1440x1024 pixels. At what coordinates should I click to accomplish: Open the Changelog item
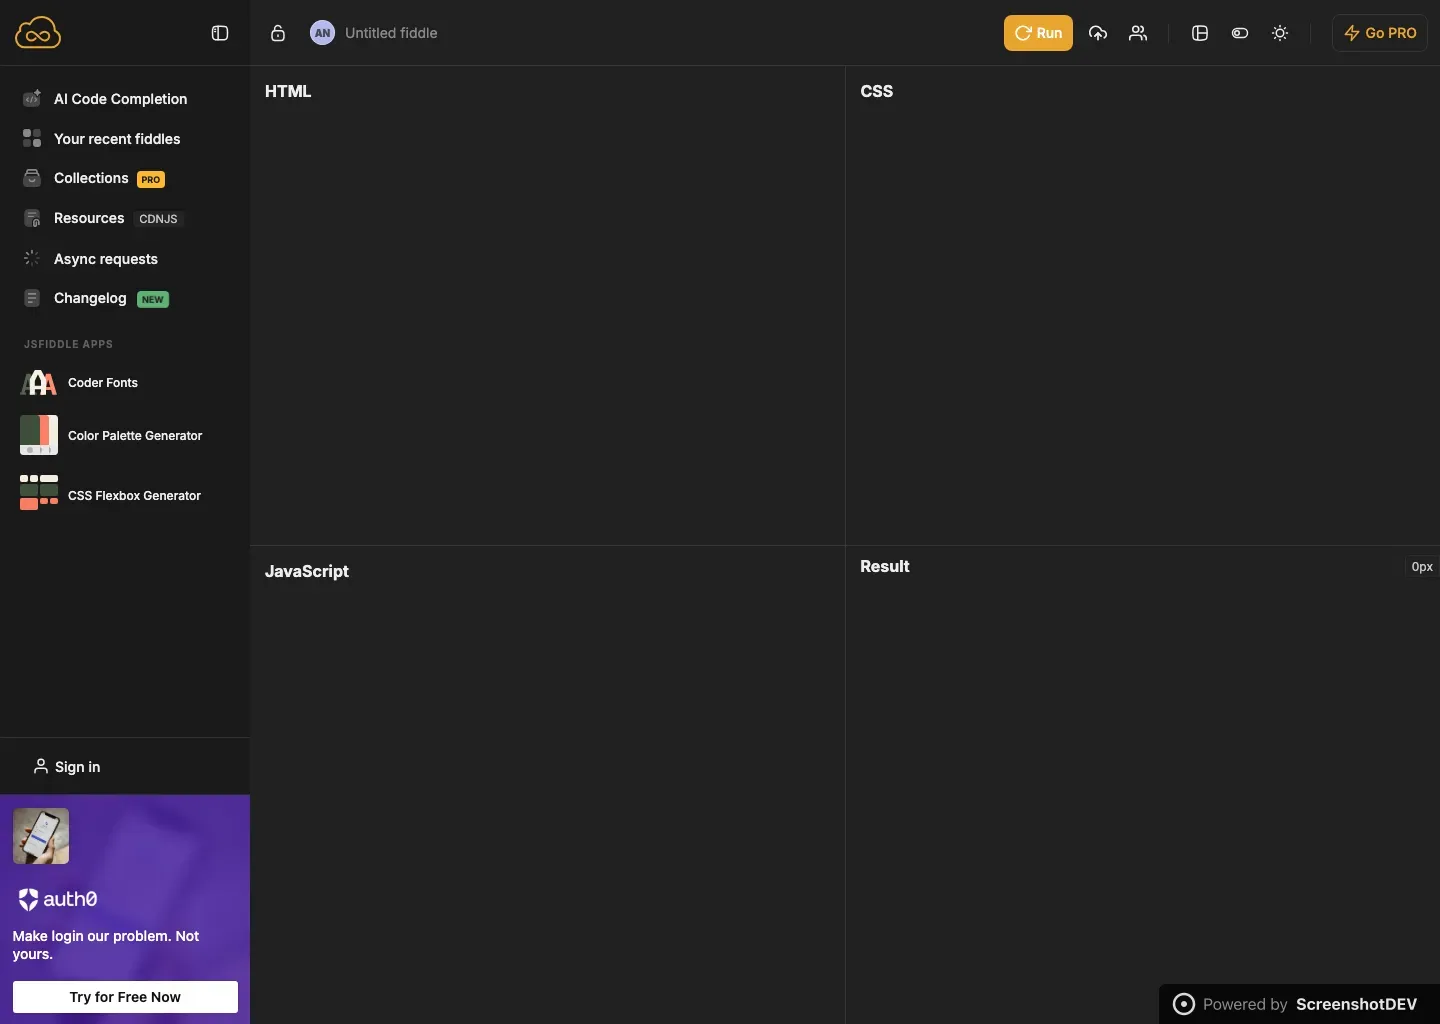[90, 298]
